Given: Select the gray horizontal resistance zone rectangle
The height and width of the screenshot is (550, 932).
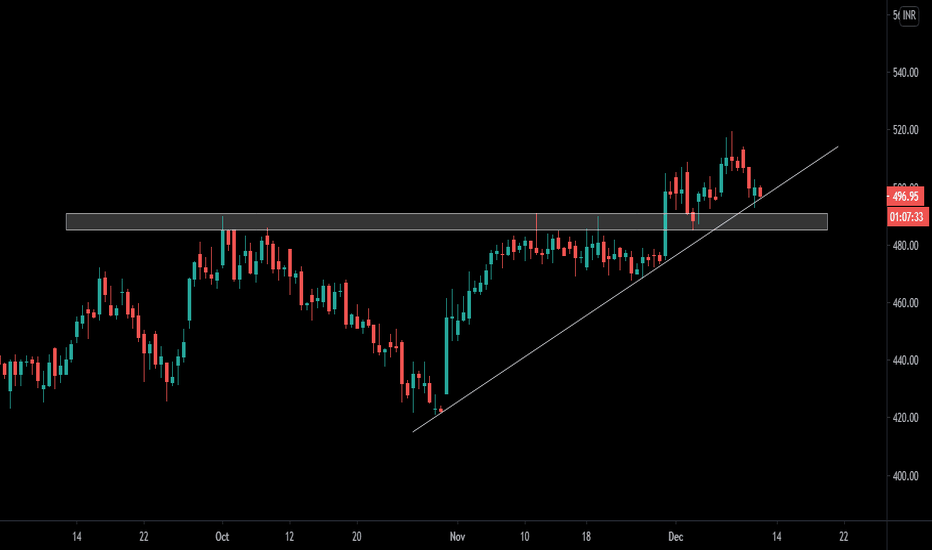Looking at the screenshot, I should (446, 222).
